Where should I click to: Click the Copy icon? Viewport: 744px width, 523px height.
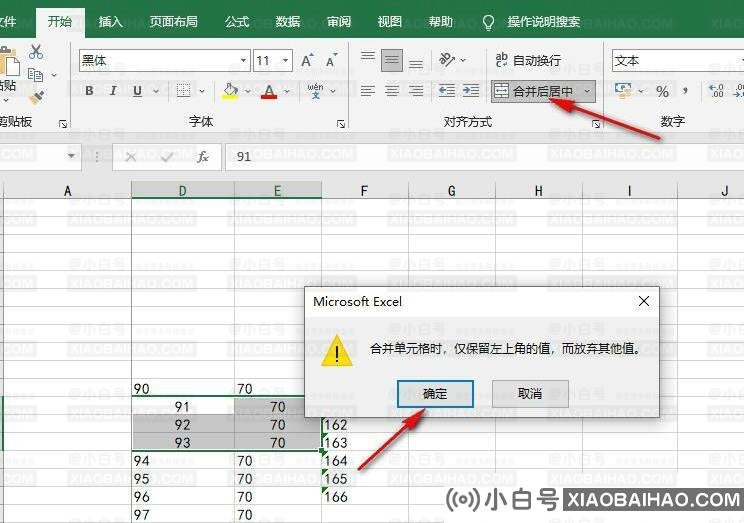click(36, 75)
